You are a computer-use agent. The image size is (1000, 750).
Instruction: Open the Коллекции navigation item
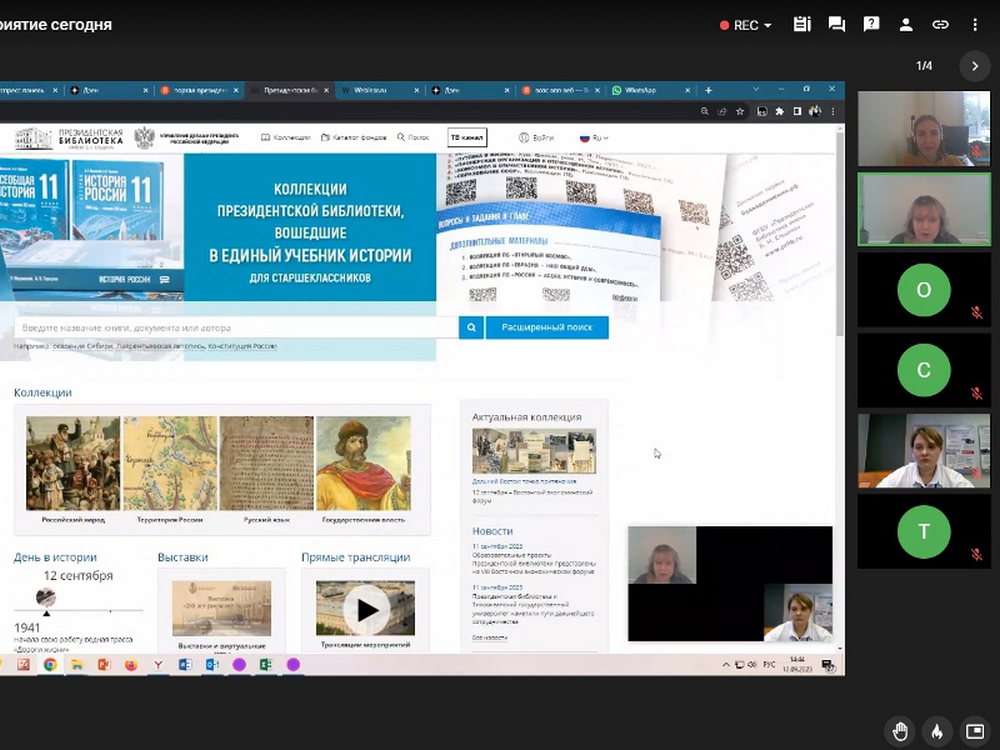(x=286, y=138)
